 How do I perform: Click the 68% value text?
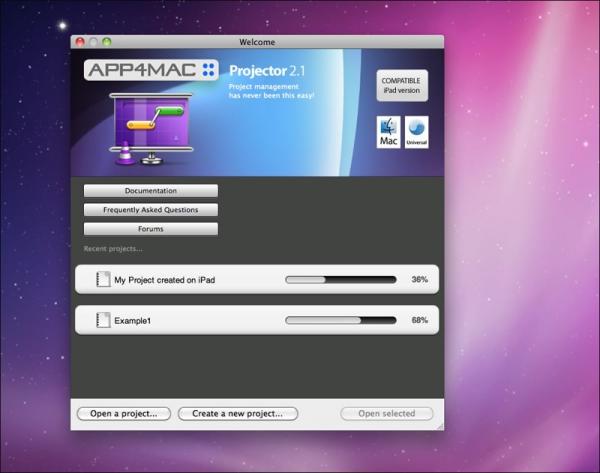(x=419, y=320)
